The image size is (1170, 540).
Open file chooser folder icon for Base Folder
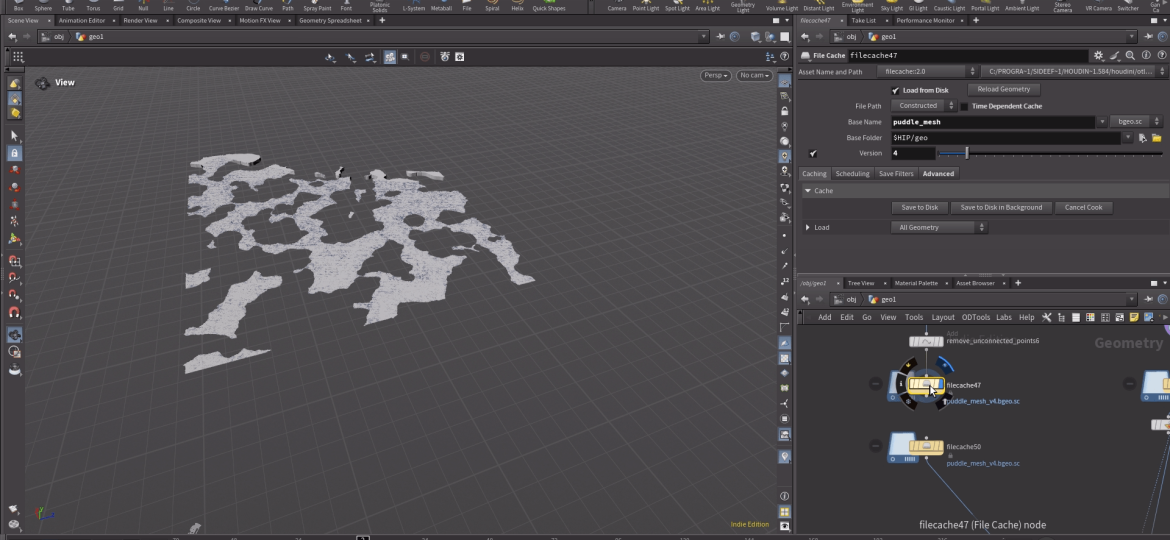[x=1156, y=138]
